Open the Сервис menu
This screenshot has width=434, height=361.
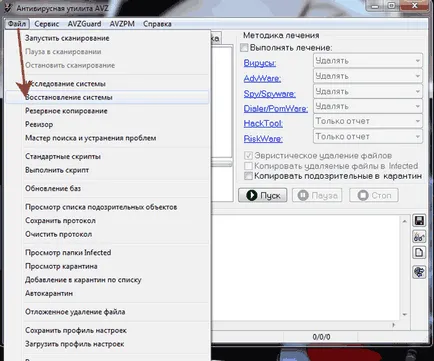[x=47, y=24]
